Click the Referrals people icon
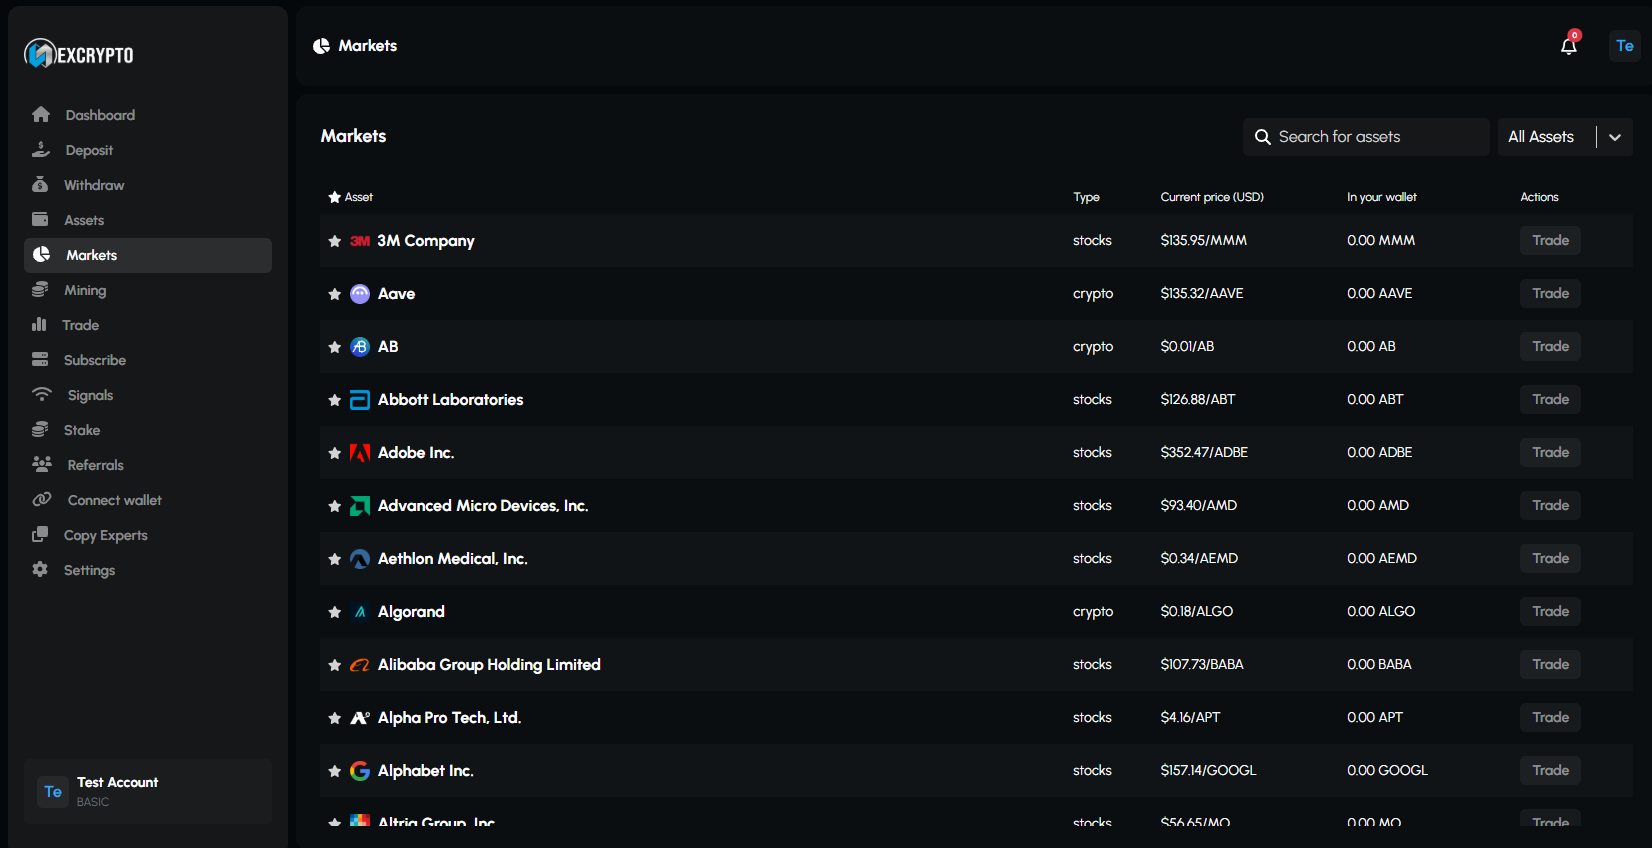 (42, 464)
